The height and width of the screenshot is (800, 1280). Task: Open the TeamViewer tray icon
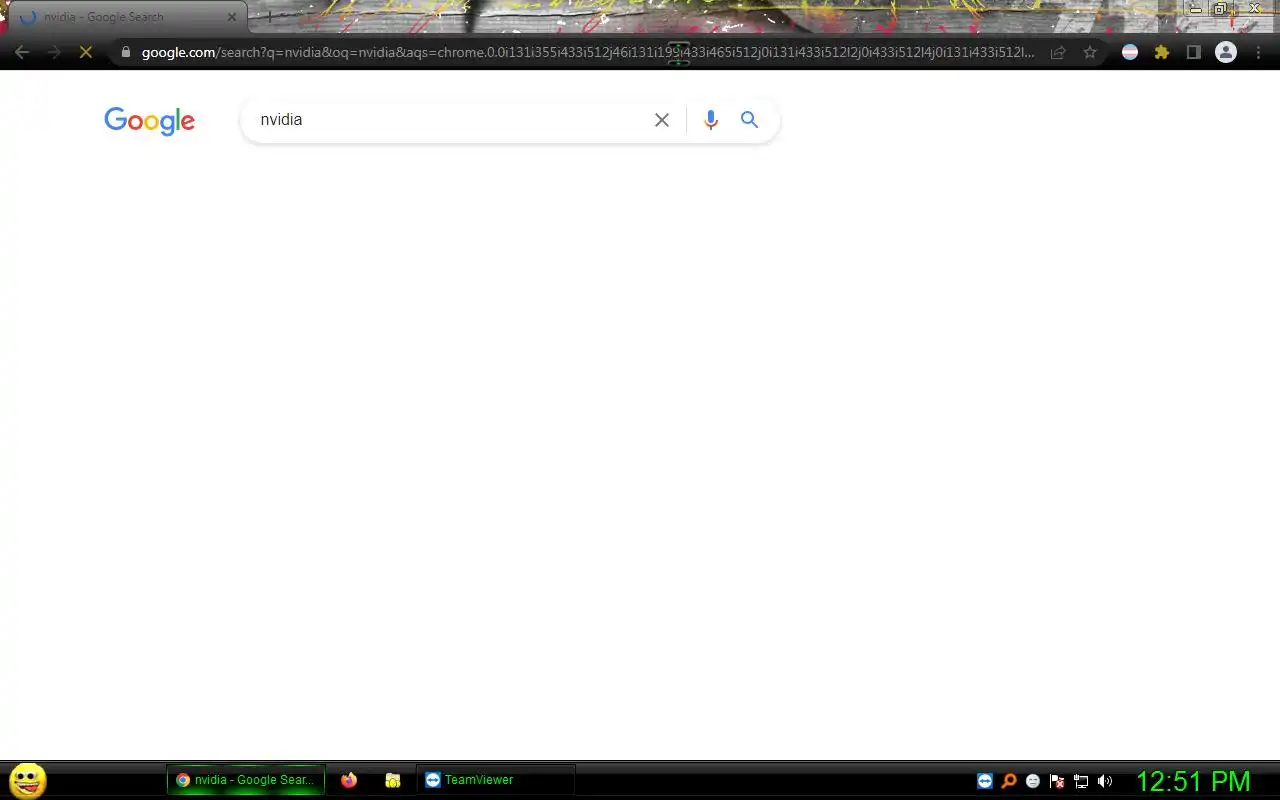point(985,781)
